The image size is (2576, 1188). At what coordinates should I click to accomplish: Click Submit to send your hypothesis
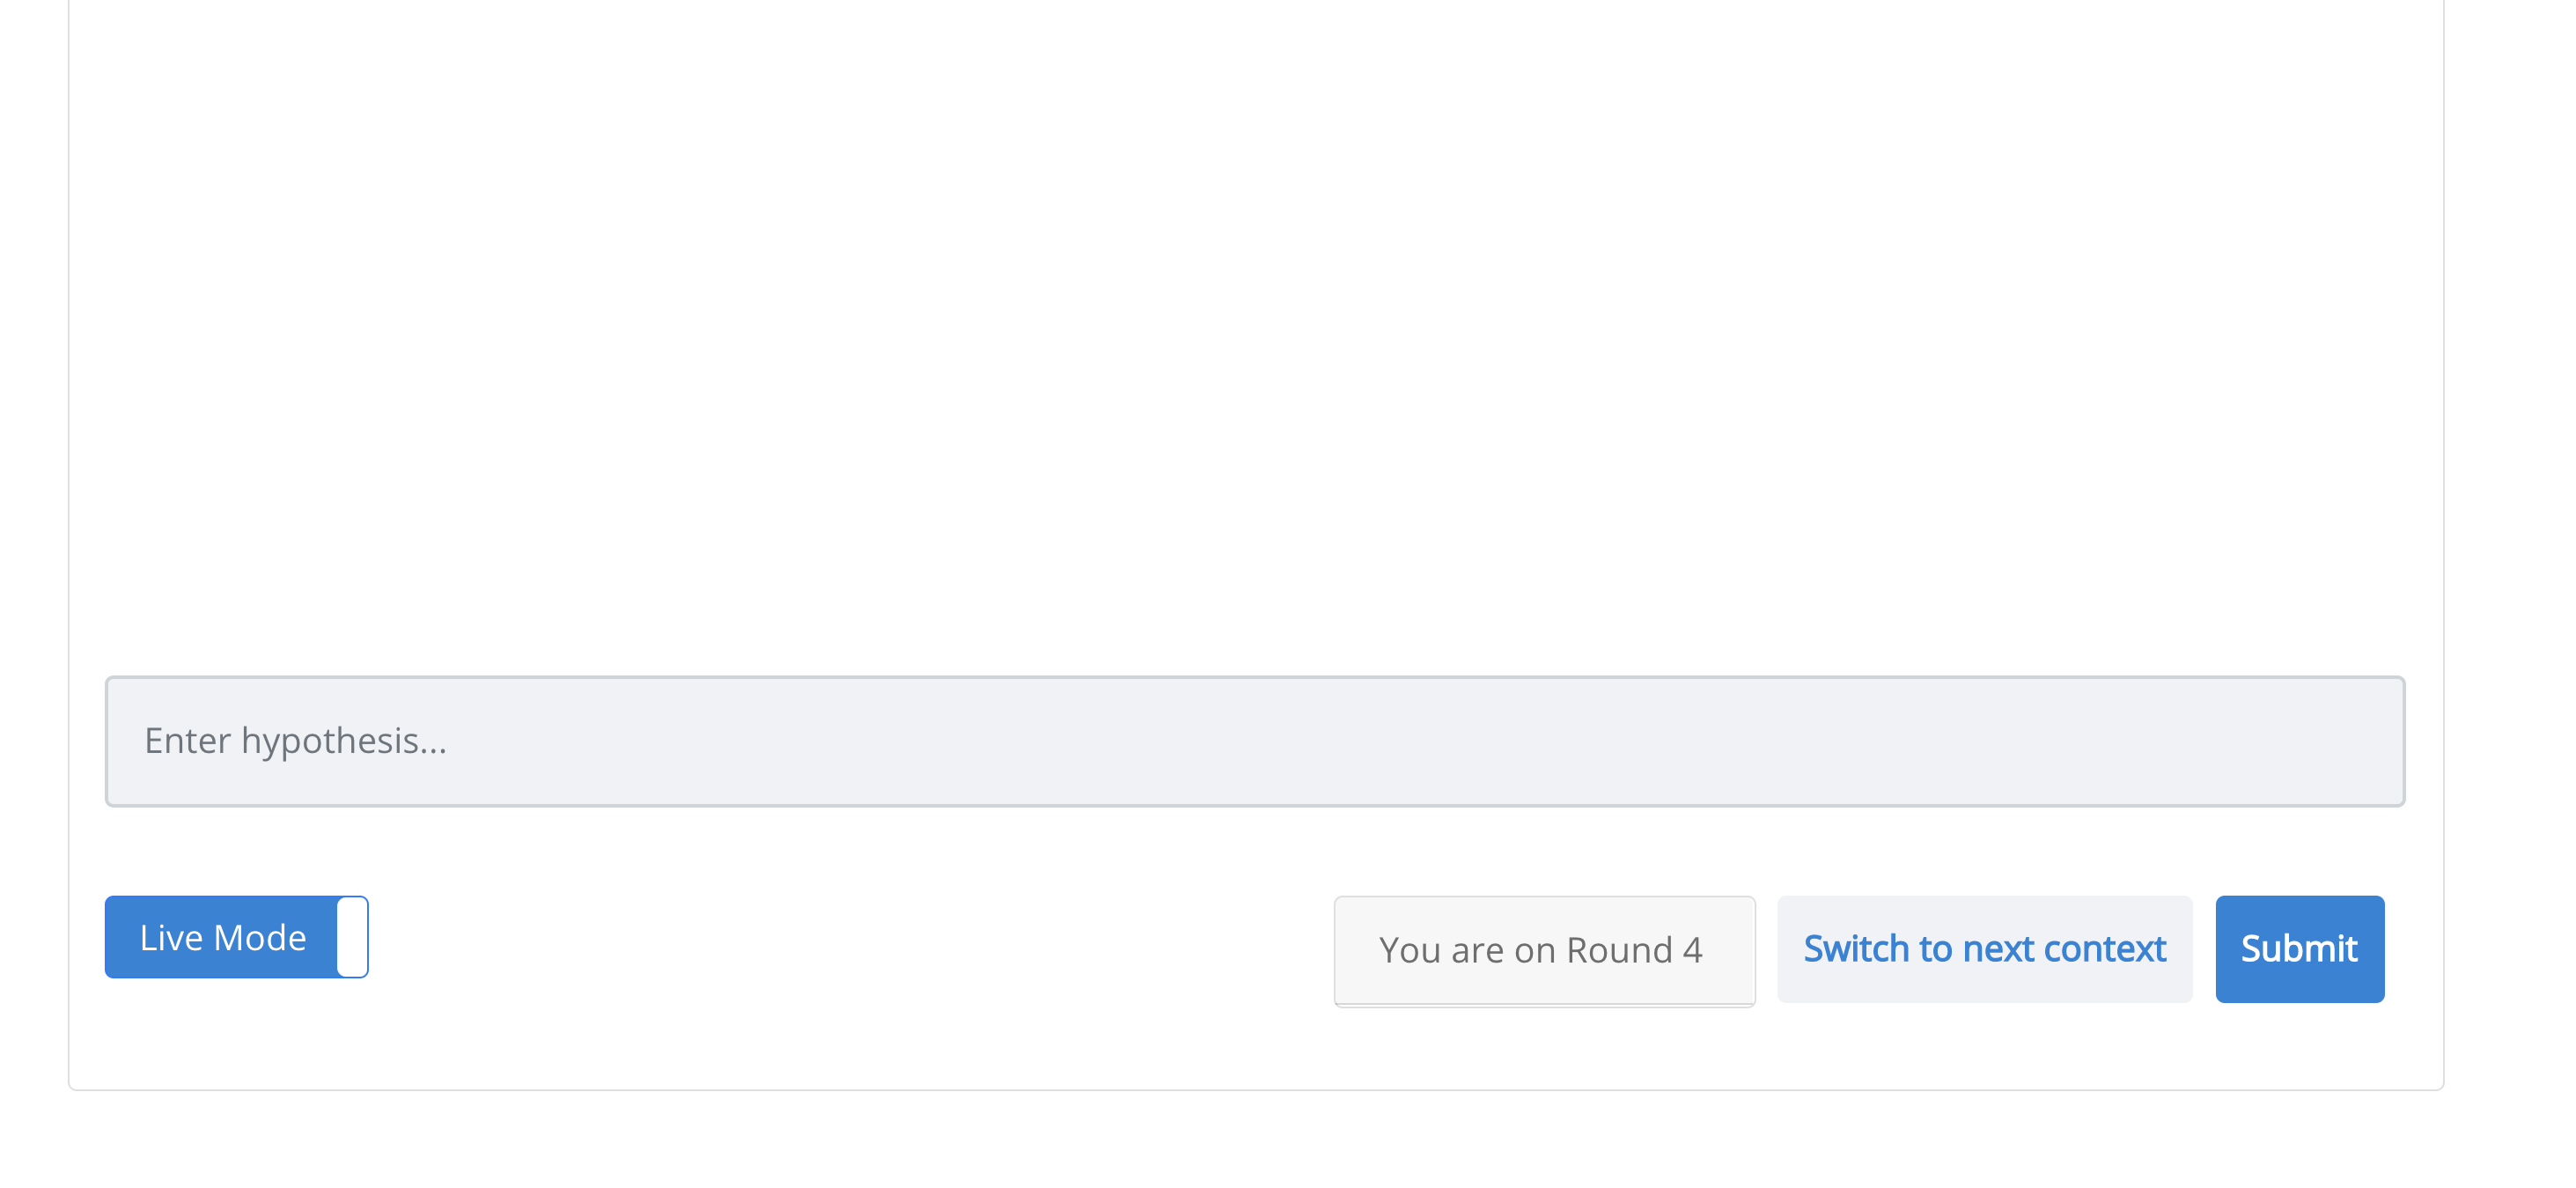coord(2299,948)
